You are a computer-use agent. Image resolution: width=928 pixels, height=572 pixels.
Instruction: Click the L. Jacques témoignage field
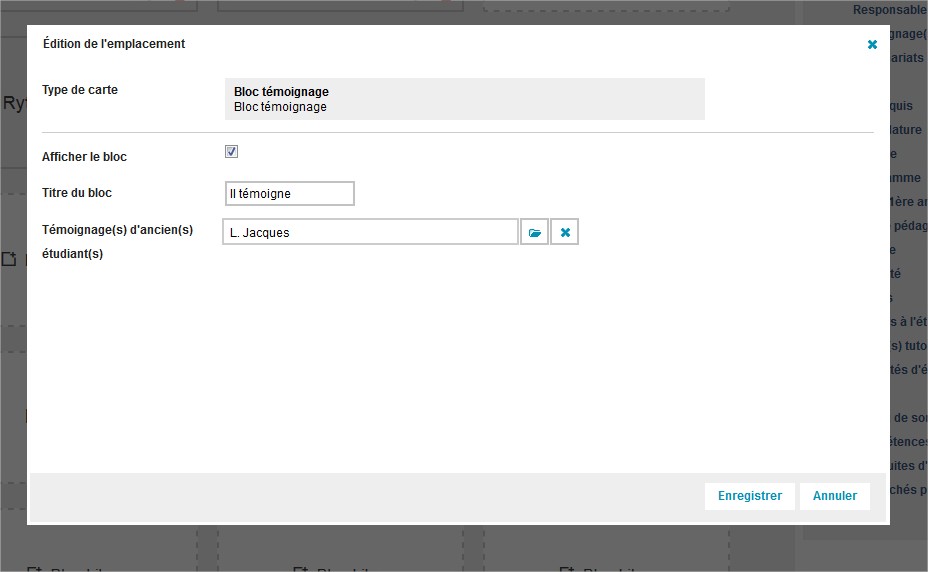[x=370, y=232]
